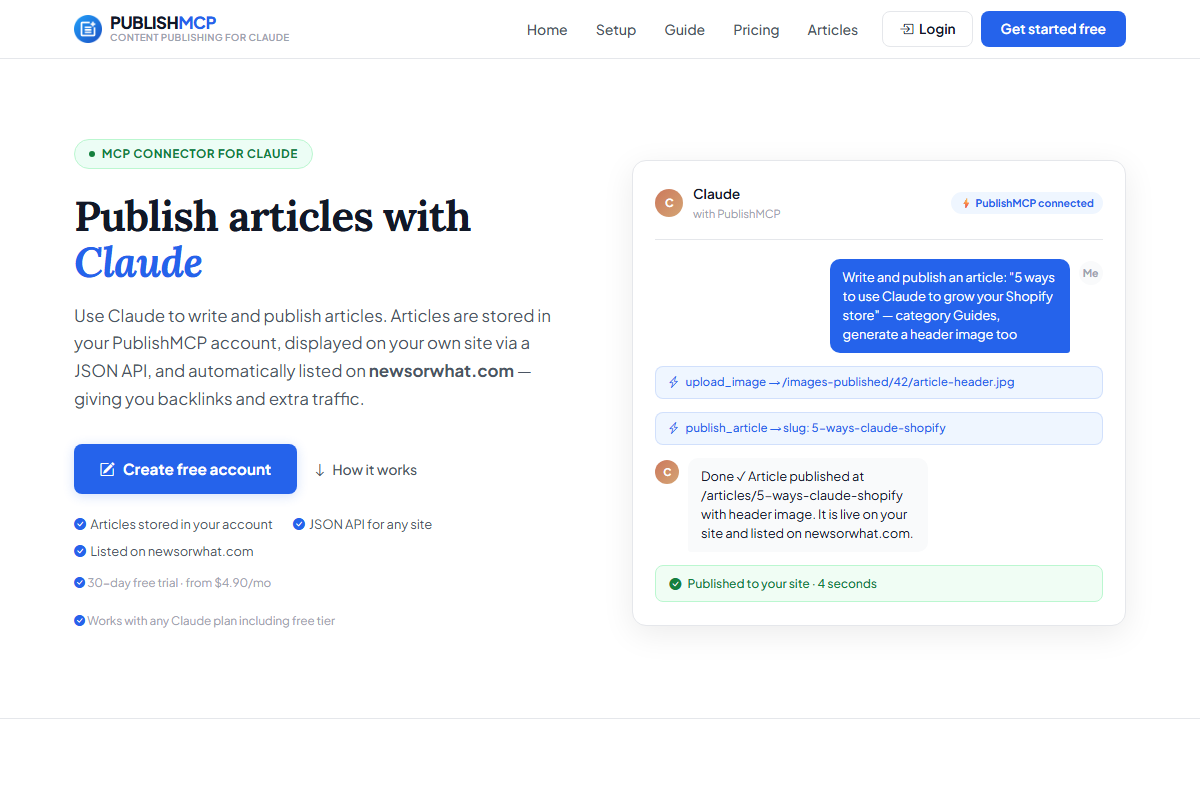Click the Published to your site status bar
Viewport: 1200px width, 800px height.
click(x=879, y=584)
